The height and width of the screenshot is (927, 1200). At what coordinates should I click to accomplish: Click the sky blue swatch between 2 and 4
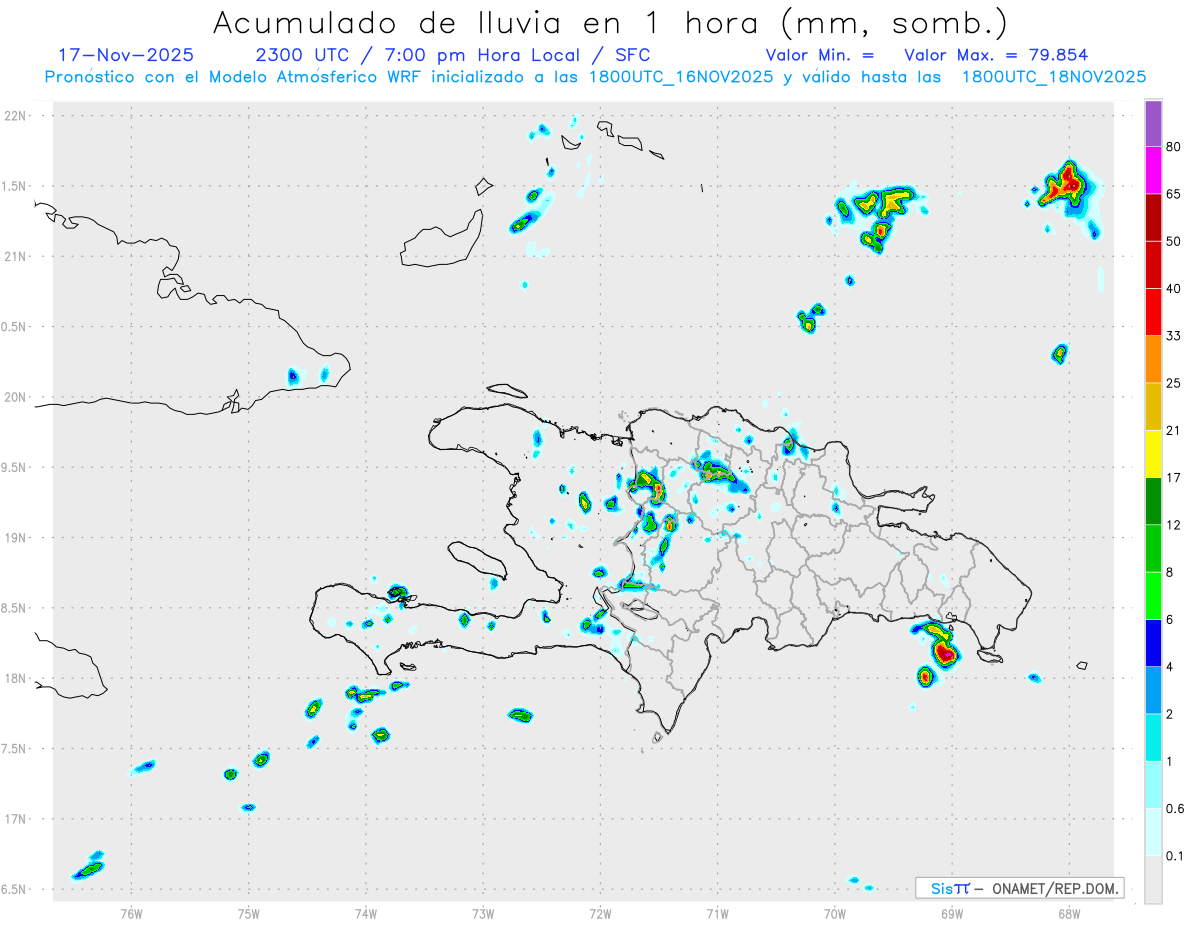coord(1153,691)
